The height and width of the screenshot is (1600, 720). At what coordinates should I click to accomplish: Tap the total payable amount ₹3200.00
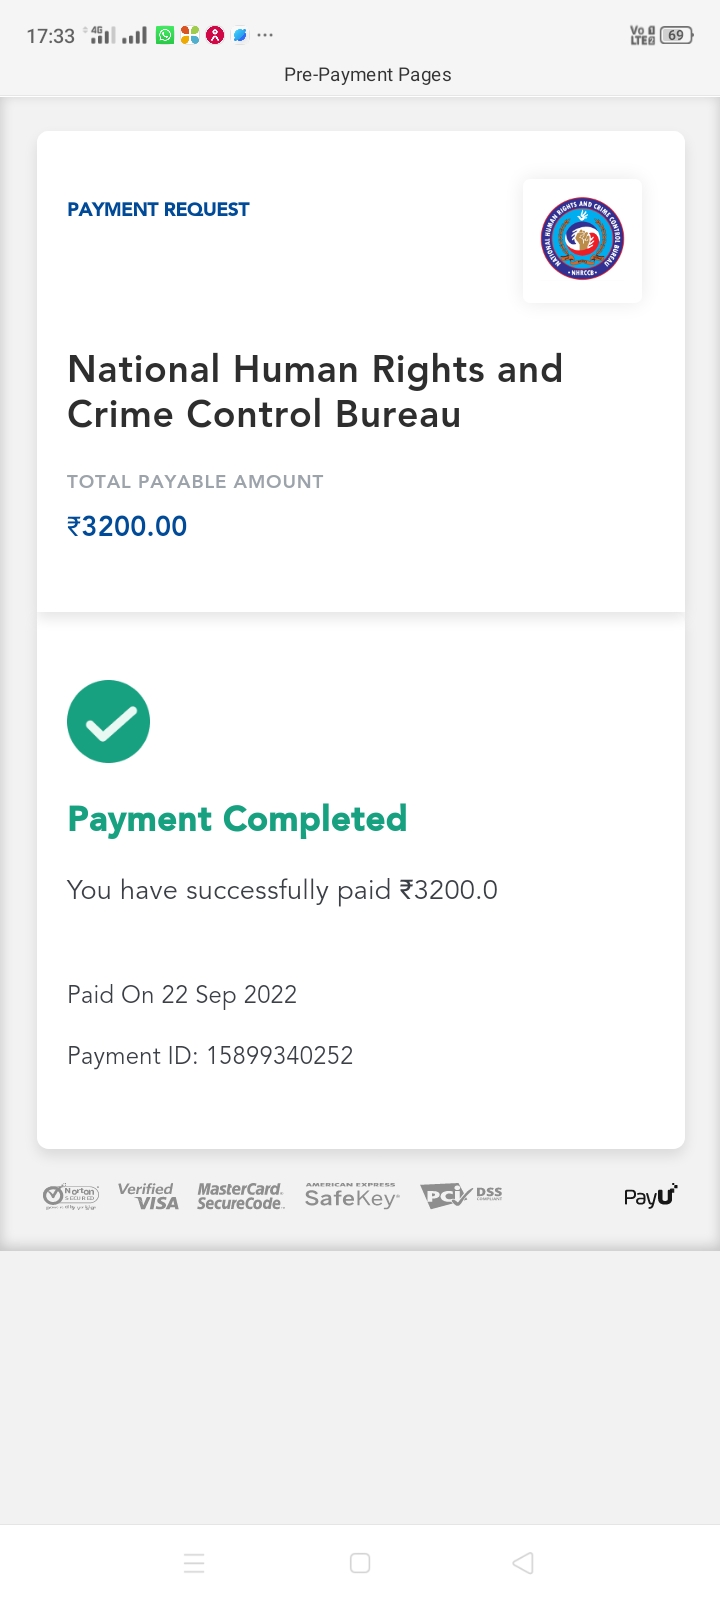coord(127,526)
